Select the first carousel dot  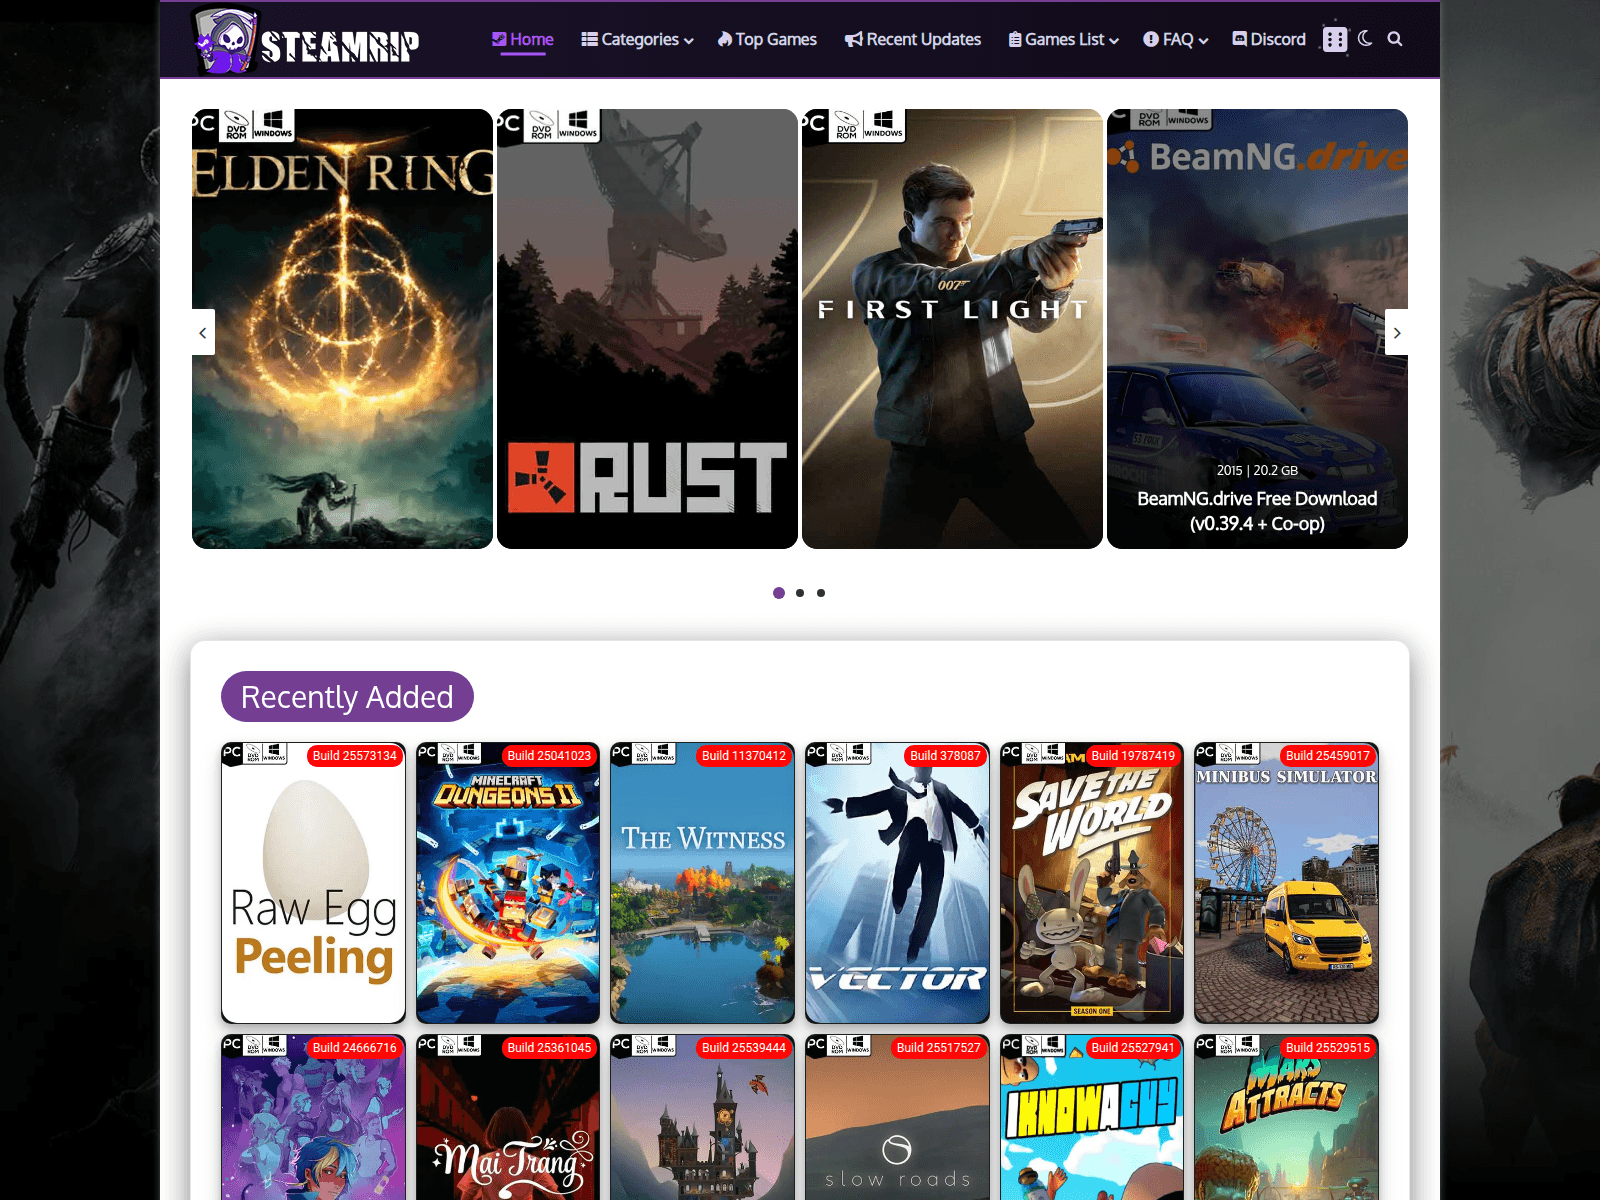779,593
